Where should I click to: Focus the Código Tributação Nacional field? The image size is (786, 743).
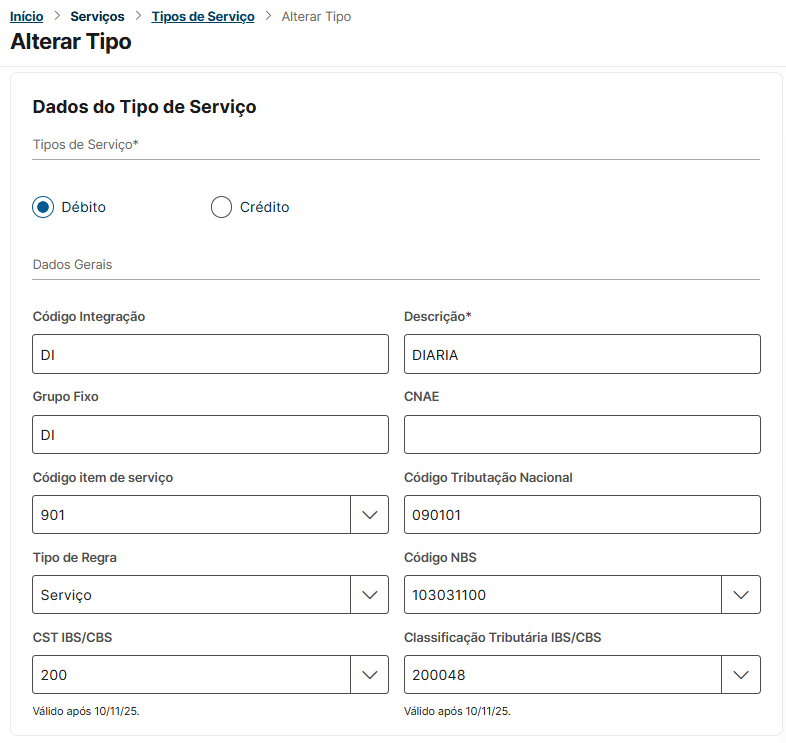pos(582,515)
